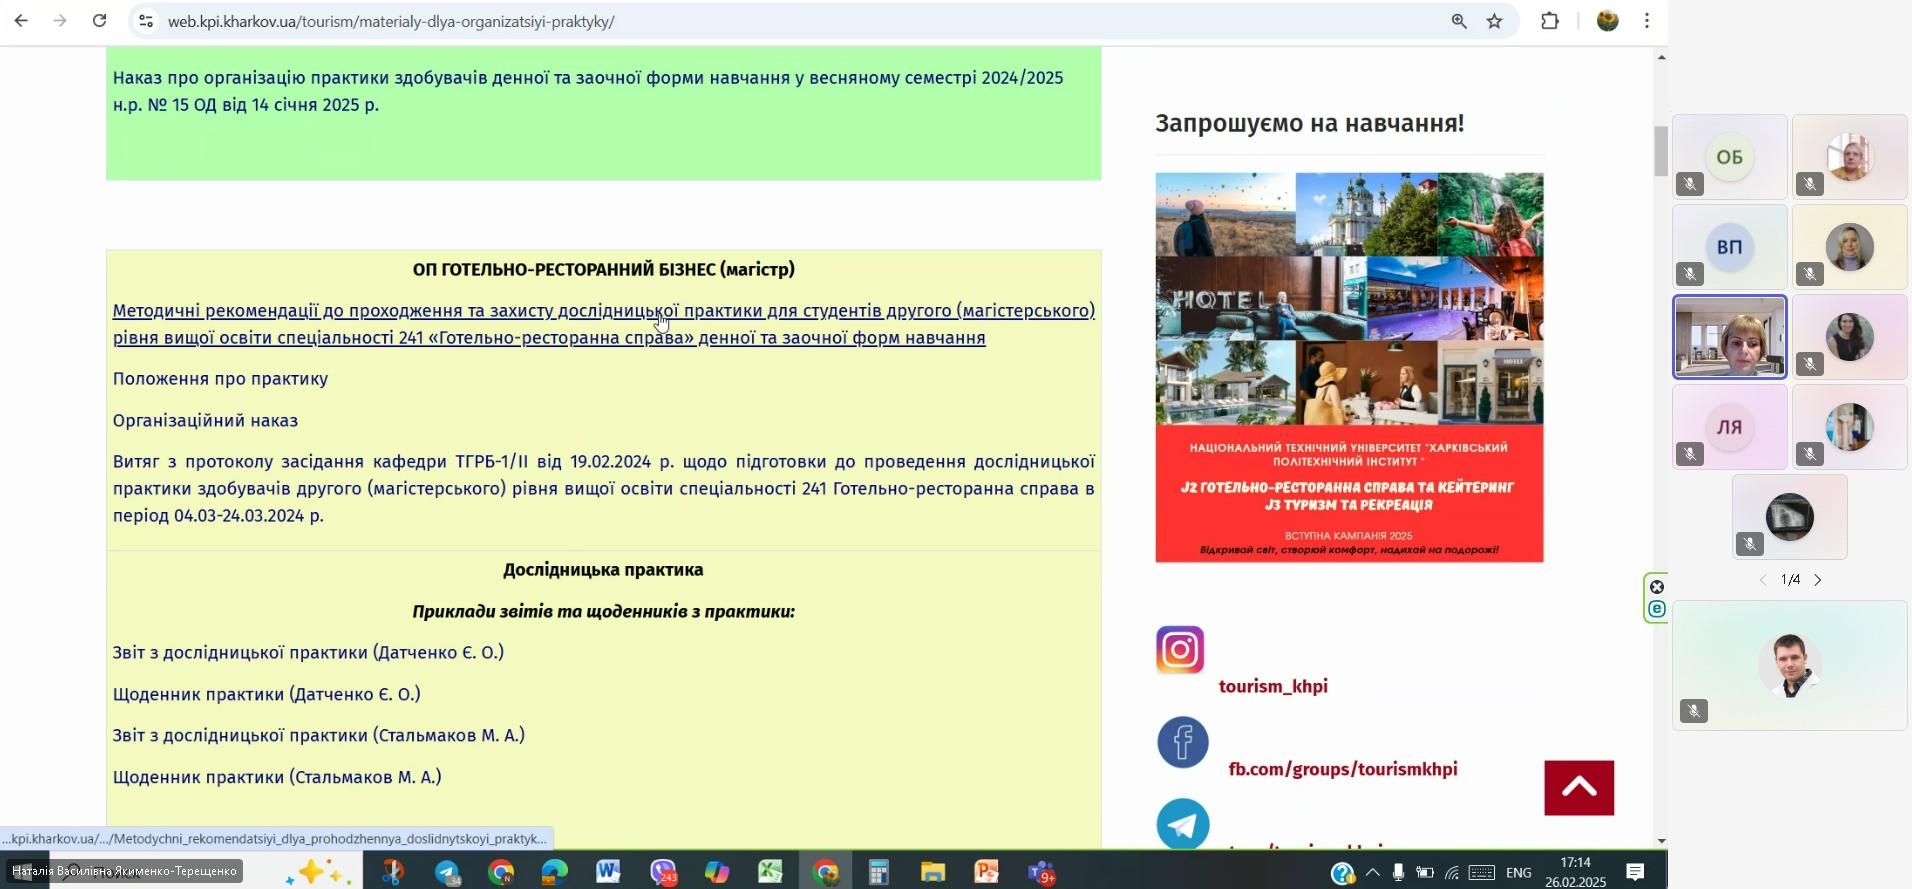
Task: Select the man in white shirt participant tile
Action: point(1790,665)
